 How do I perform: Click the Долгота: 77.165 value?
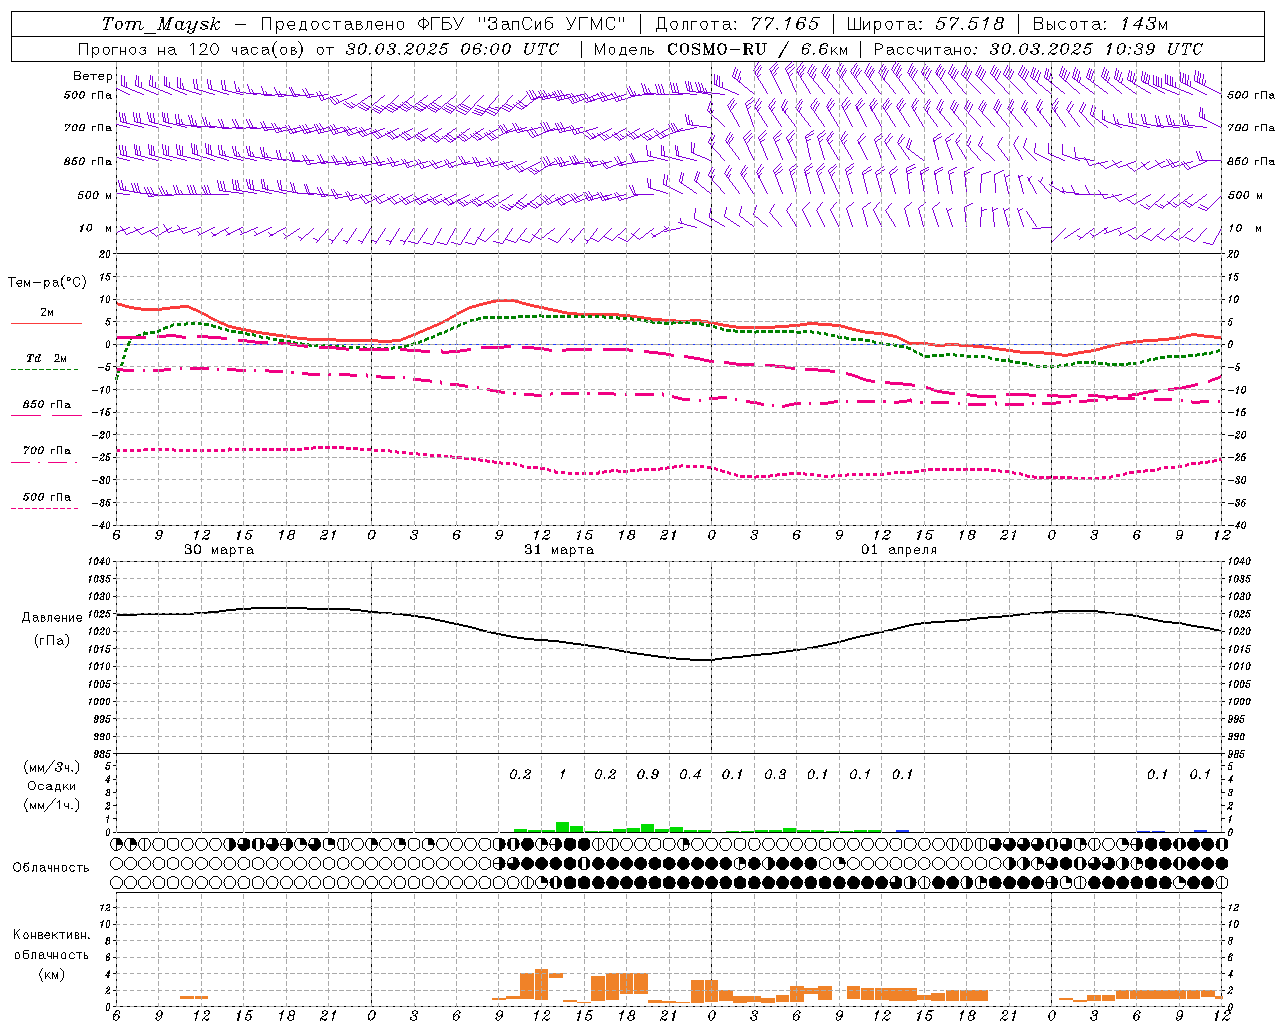737,24
